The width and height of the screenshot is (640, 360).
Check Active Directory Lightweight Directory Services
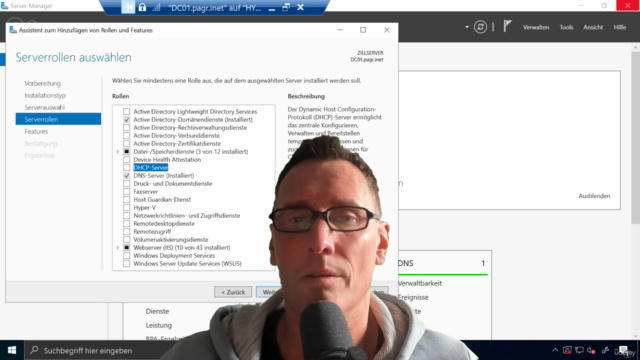tap(127, 111)
